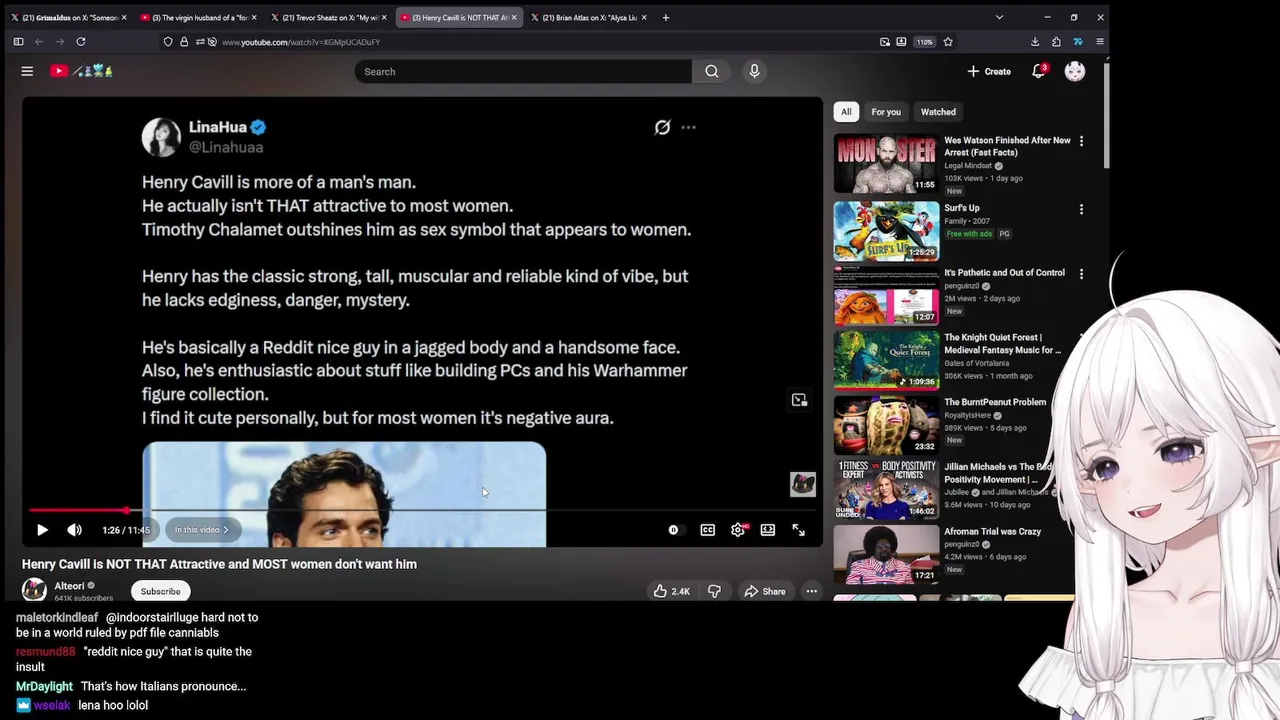Bookmark this page with star

(948, 42)
